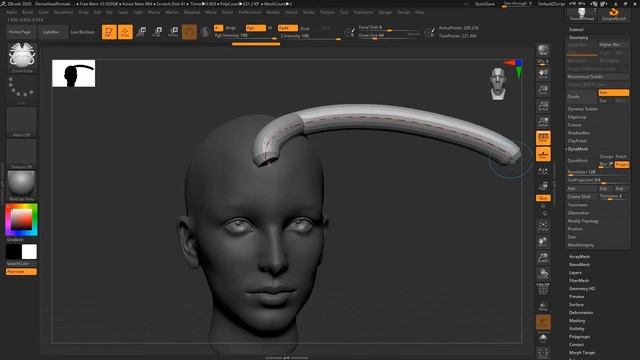Expand the FiberMesh section
The width and height of the screenshot is (640, 360).
579,280
